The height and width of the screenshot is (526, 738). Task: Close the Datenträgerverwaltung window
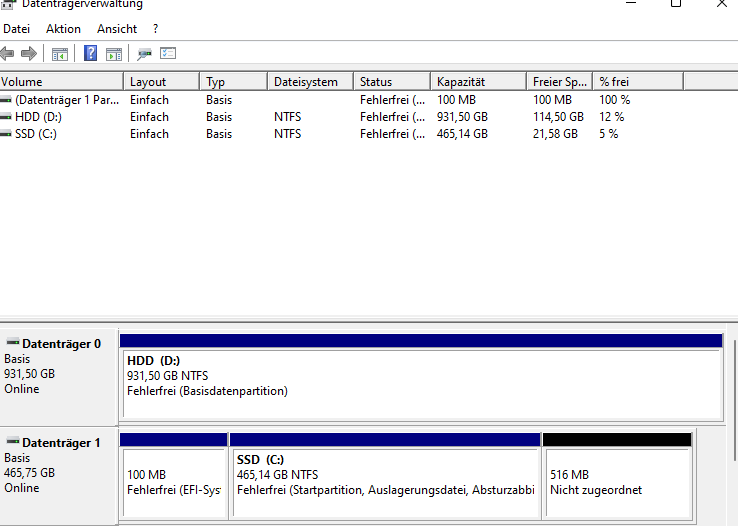(722, 4)
